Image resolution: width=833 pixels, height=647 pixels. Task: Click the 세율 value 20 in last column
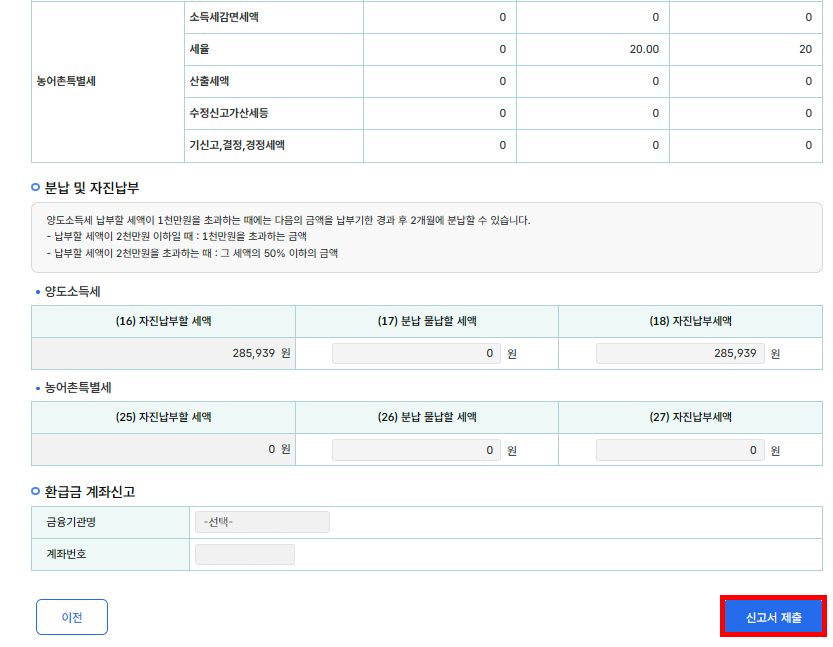coord(746,49)
